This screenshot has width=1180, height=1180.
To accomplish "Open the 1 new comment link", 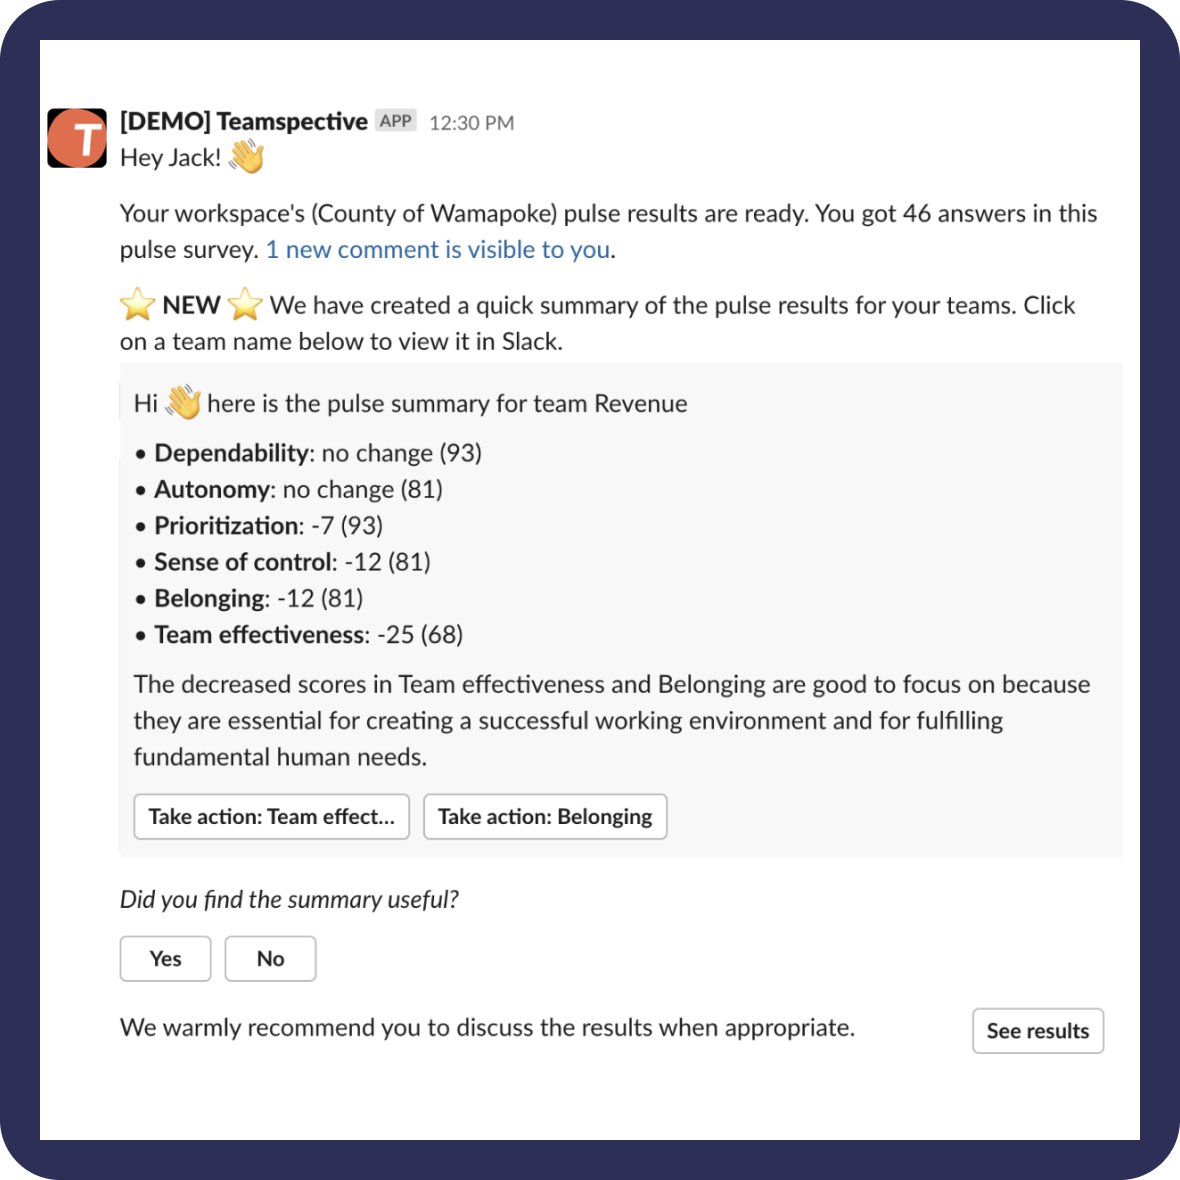I will coord(437,249).
